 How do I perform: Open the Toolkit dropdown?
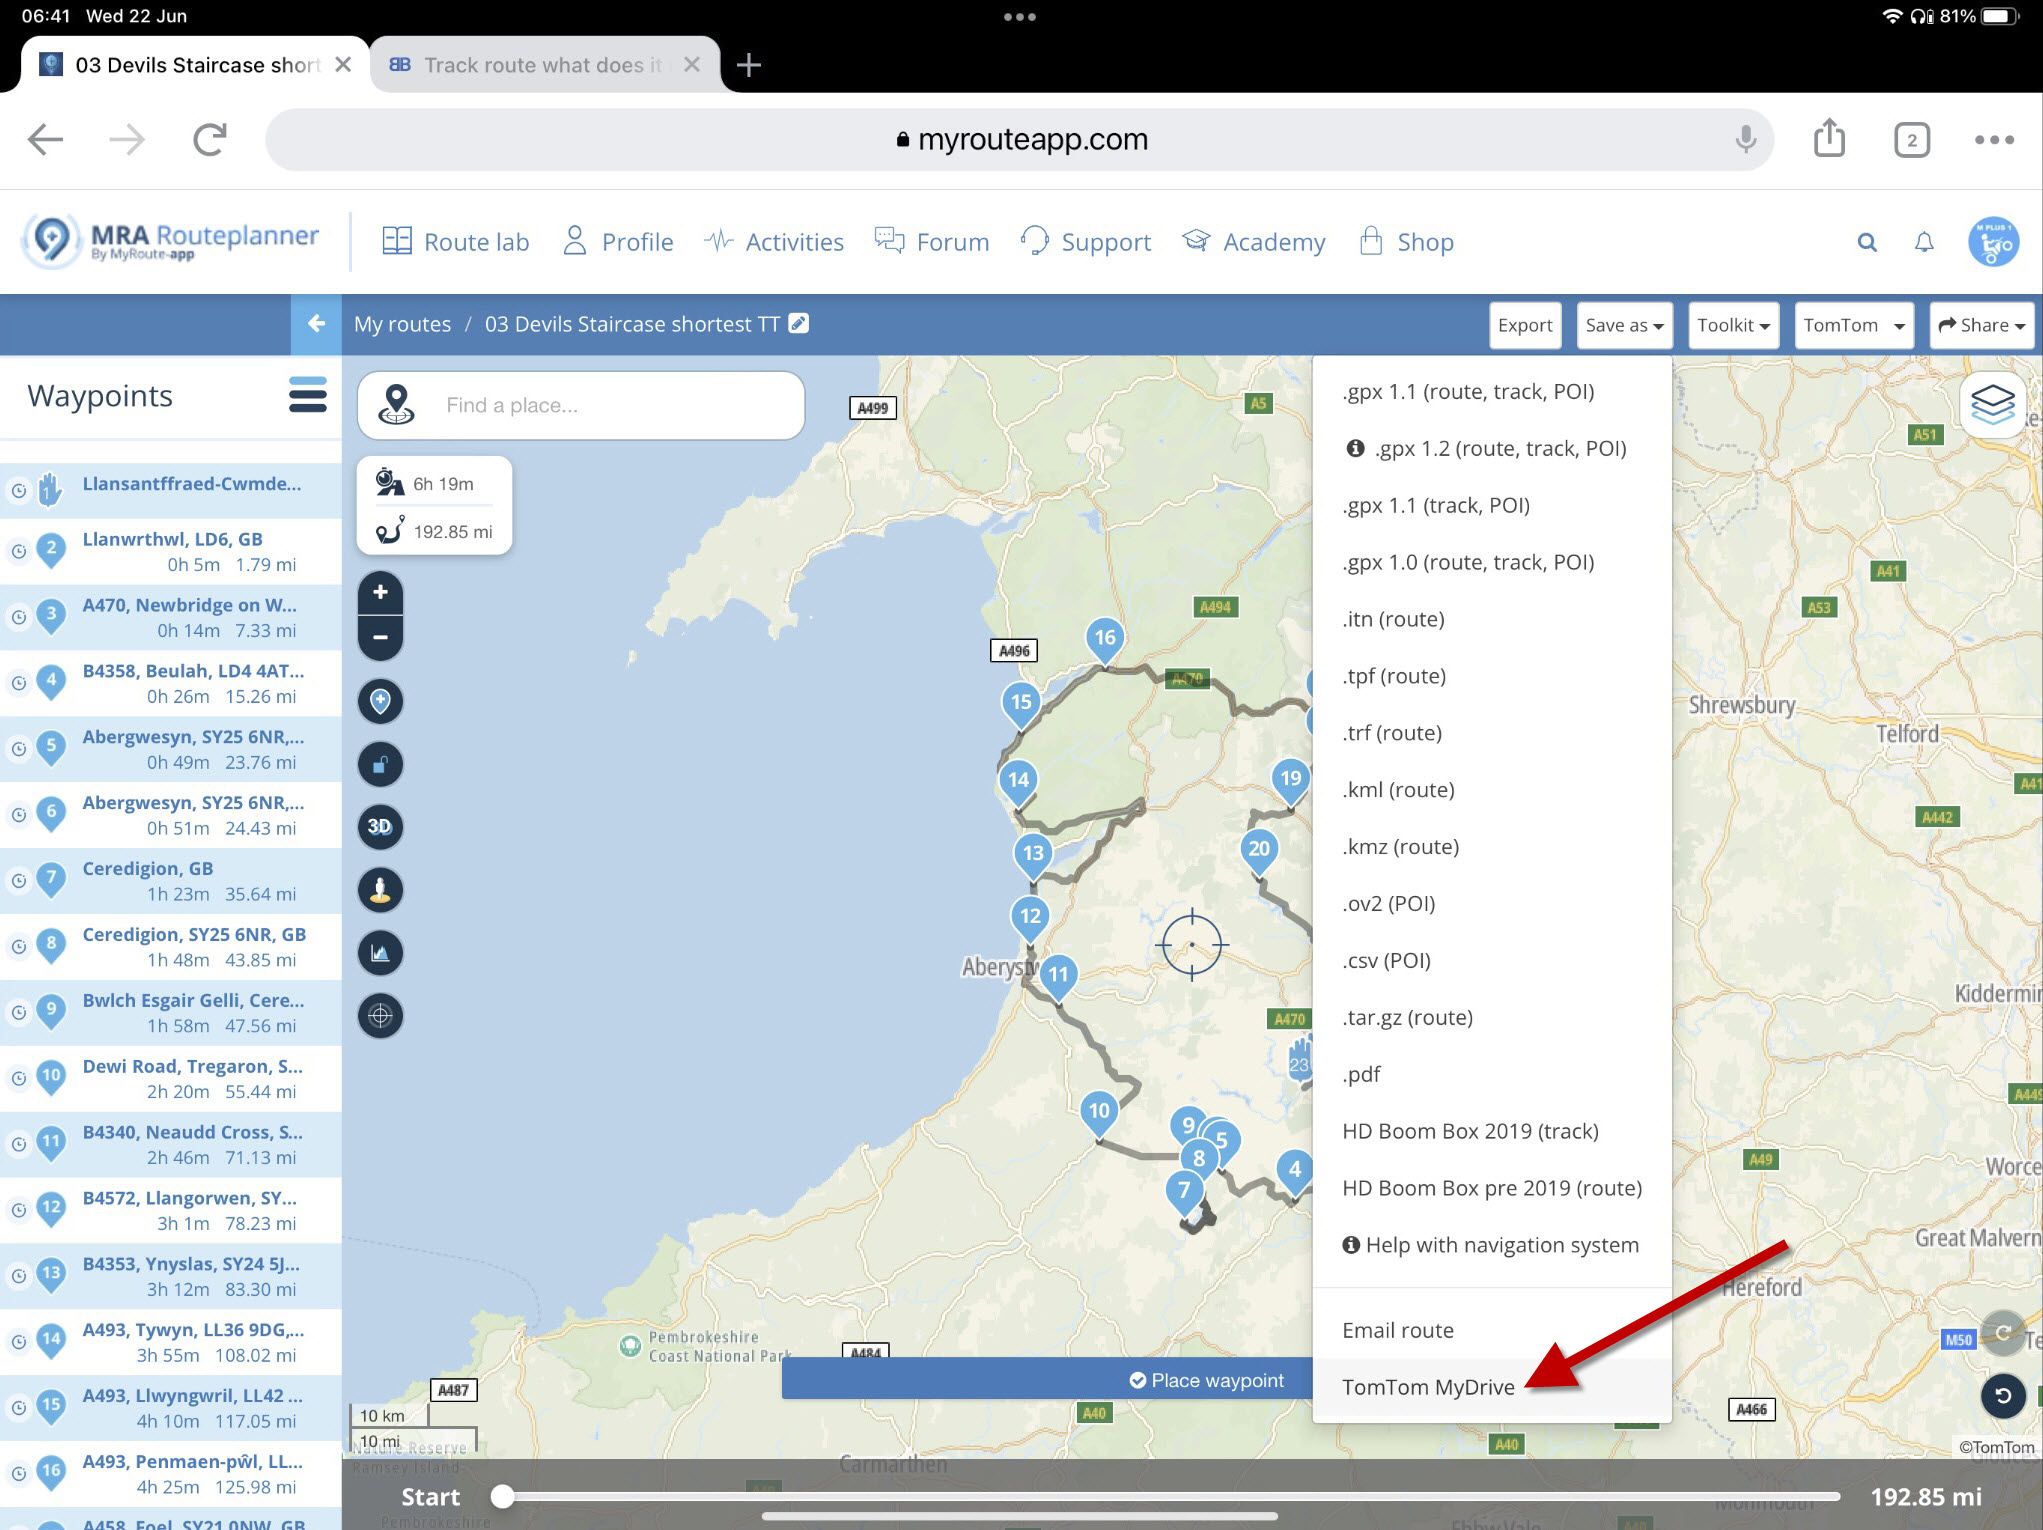(x=1733, y=325)
